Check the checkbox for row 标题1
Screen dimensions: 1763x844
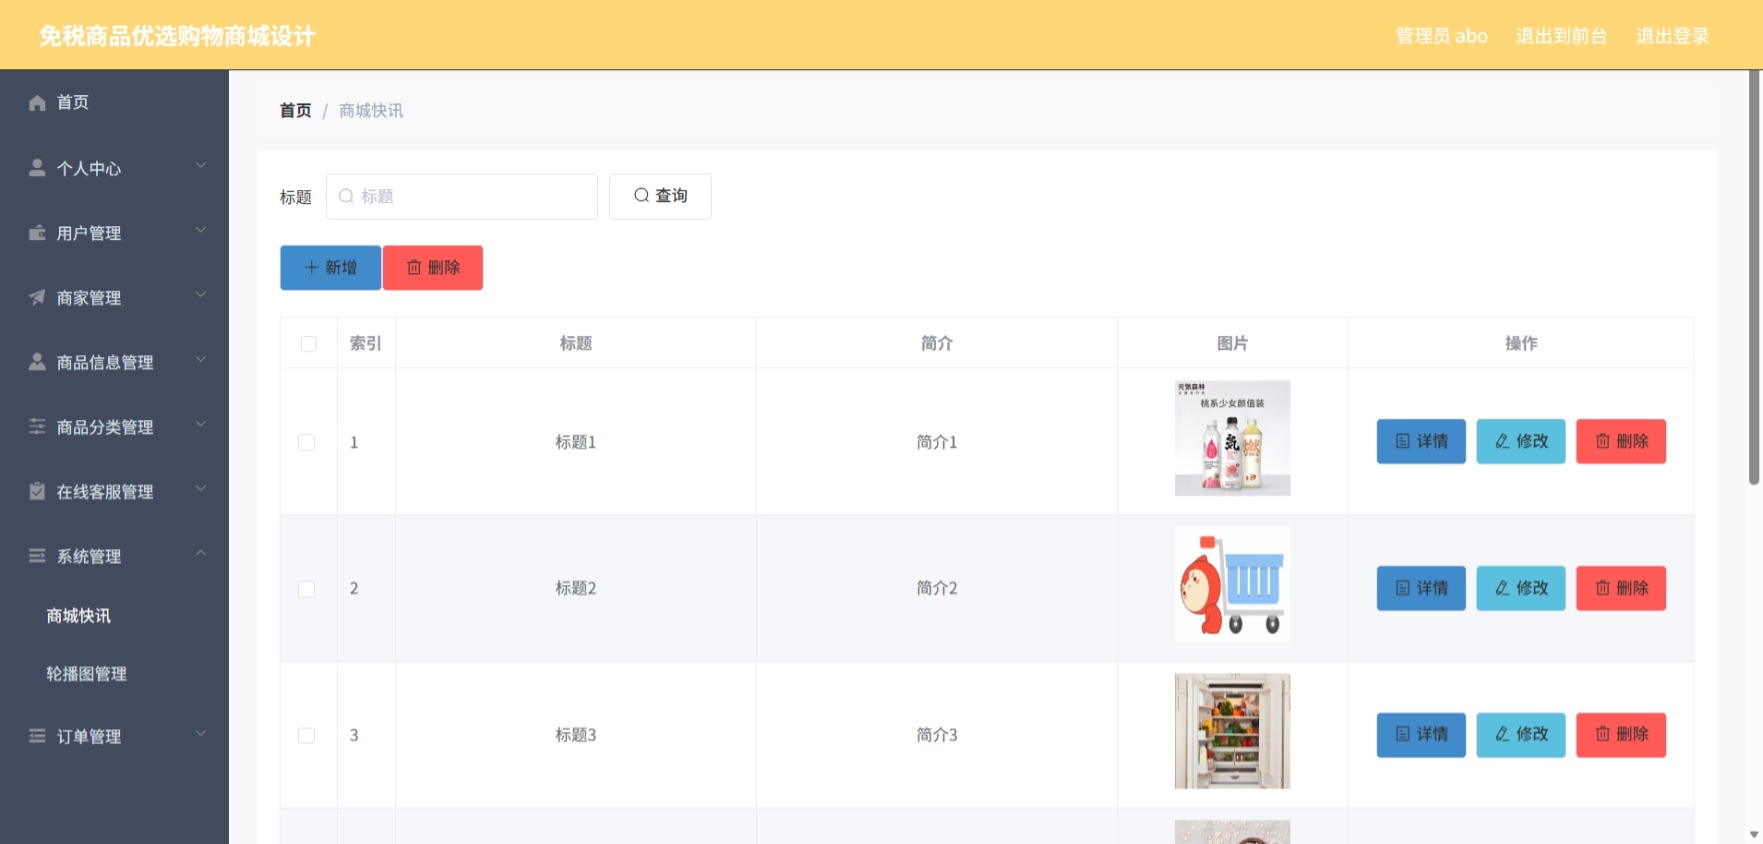click(307, 442)
